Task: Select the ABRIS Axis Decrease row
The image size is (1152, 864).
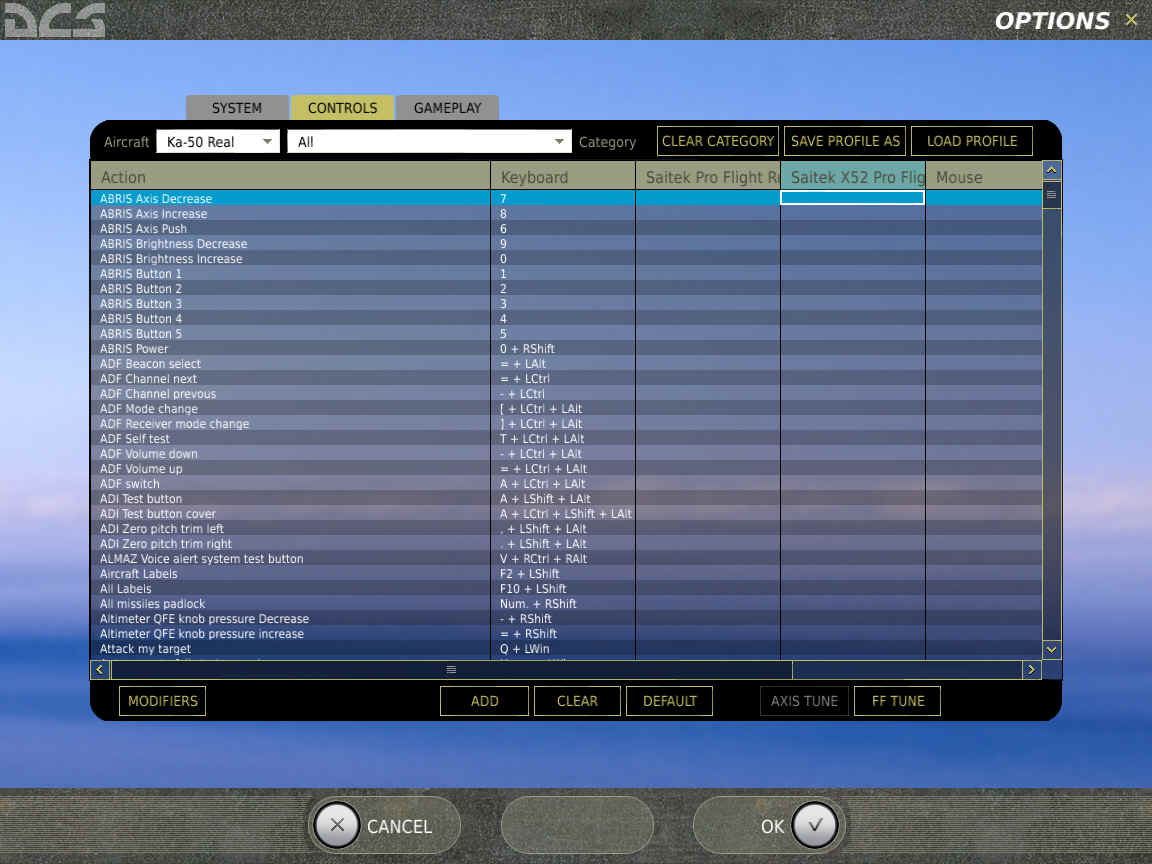Action: pyautogui.click(x=566, y=198)
